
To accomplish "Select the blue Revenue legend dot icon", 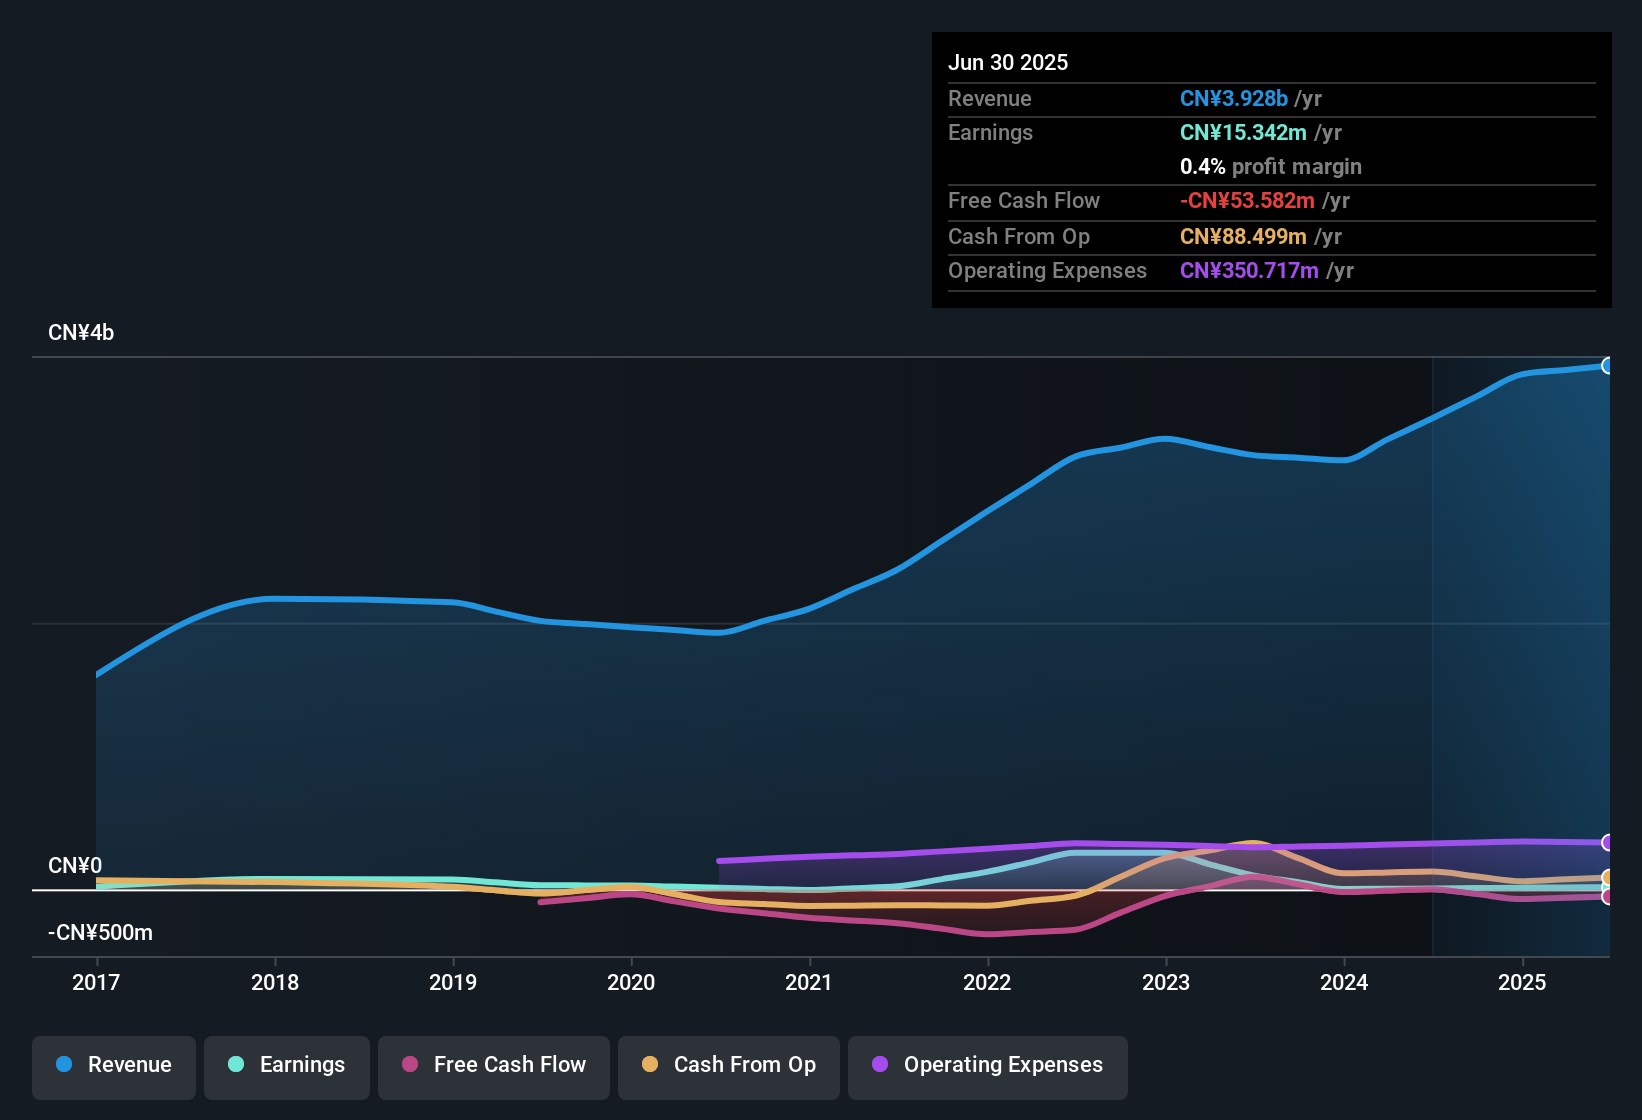I will tap(63, 1065).
